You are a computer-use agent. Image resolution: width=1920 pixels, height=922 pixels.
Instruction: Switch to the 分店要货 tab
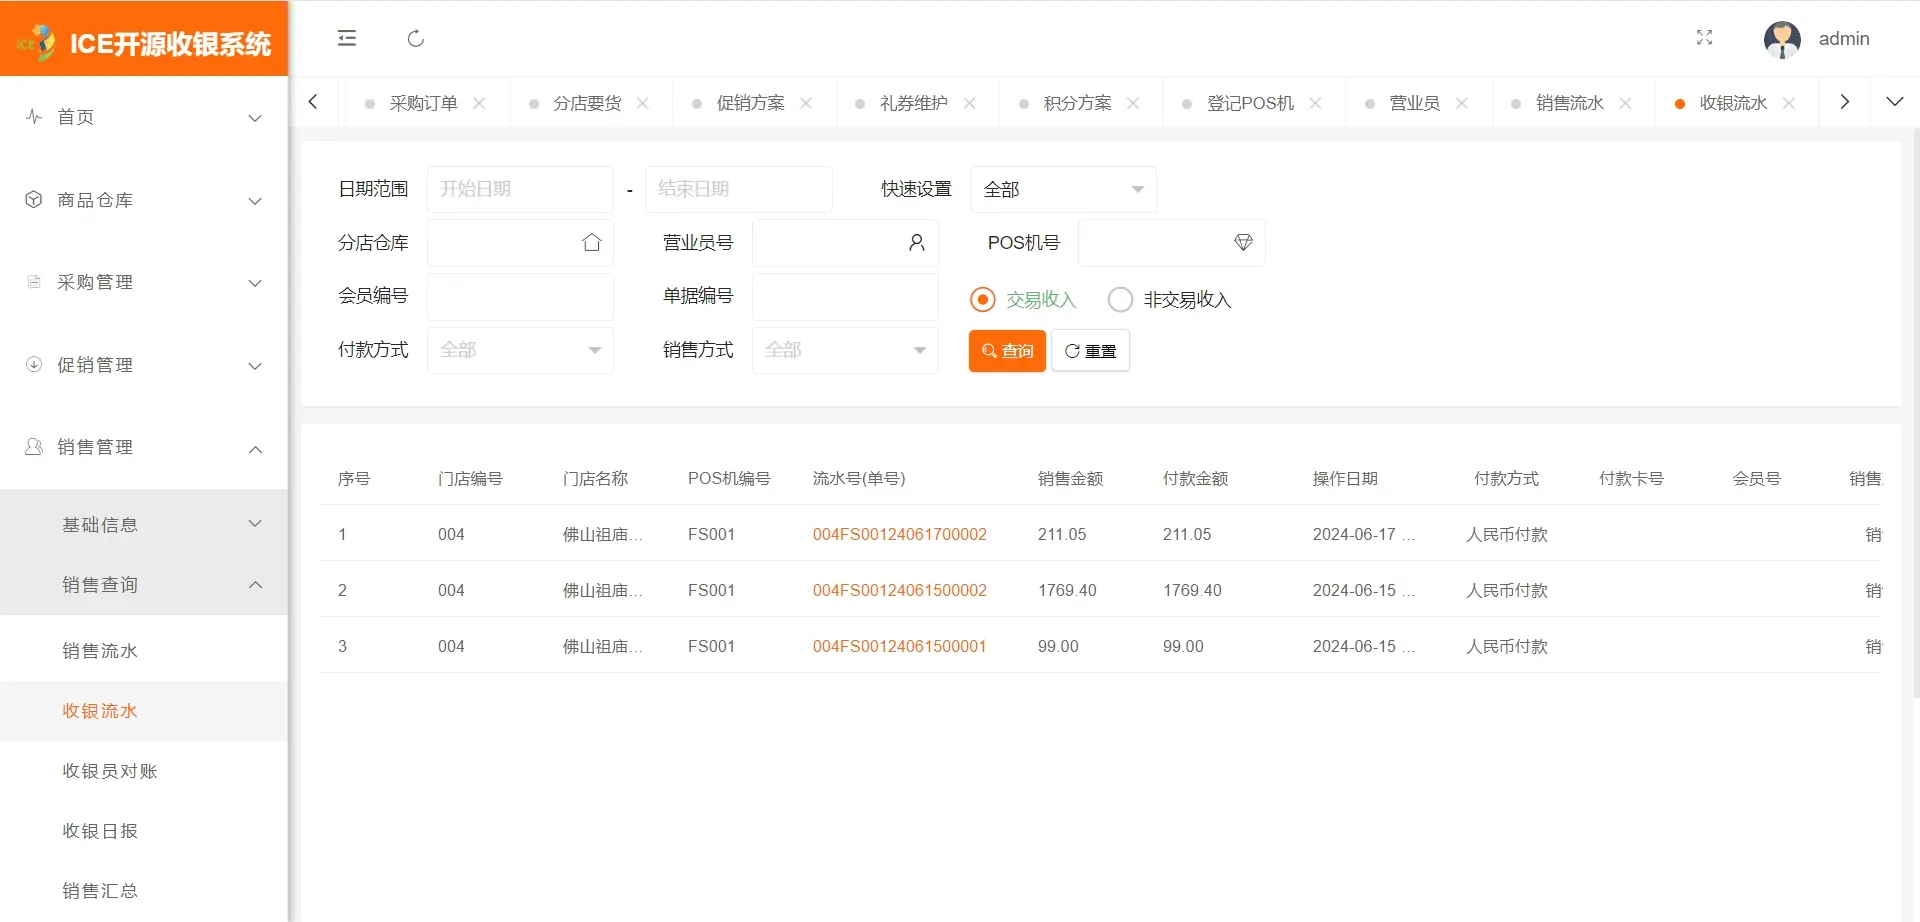pos(587,103)
